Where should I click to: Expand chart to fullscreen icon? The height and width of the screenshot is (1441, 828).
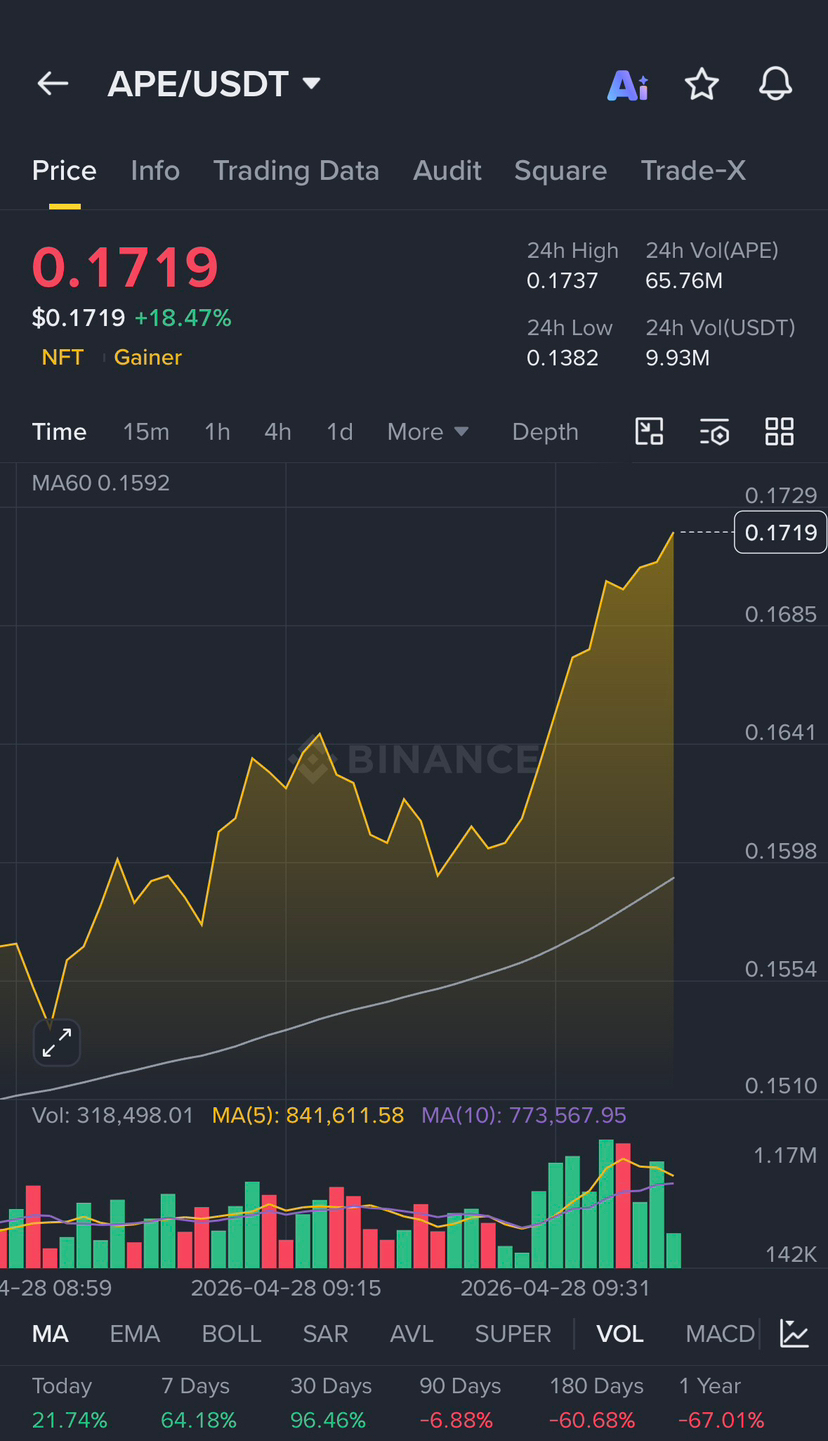pos(57,1043)
